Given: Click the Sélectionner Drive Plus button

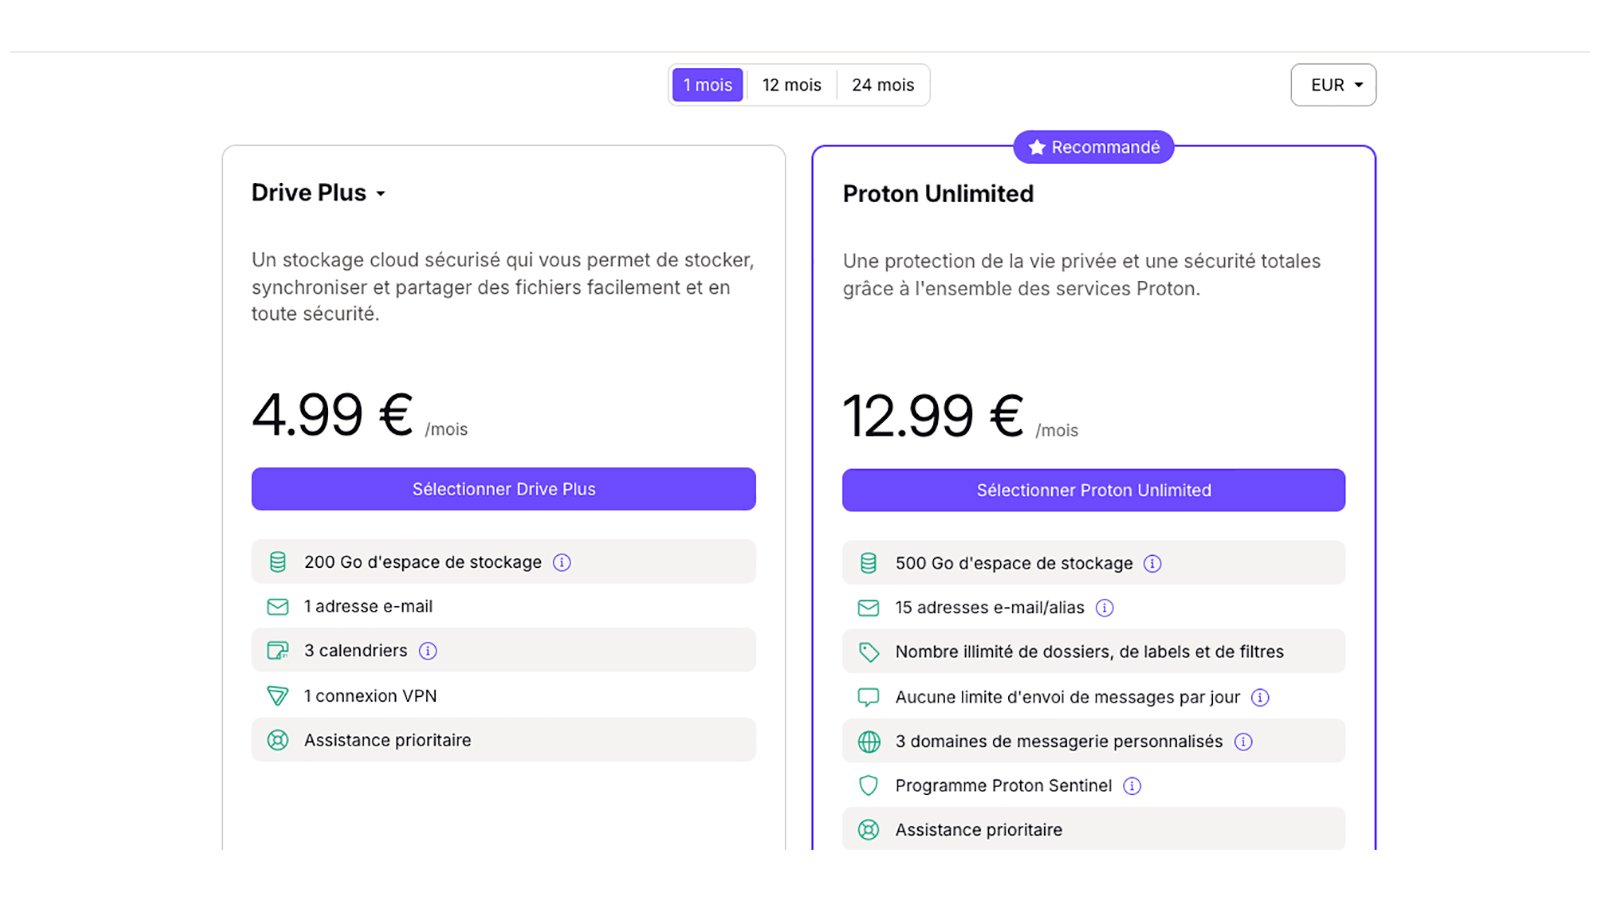Looking at the screenshot, I should click(x=504, y=489).
